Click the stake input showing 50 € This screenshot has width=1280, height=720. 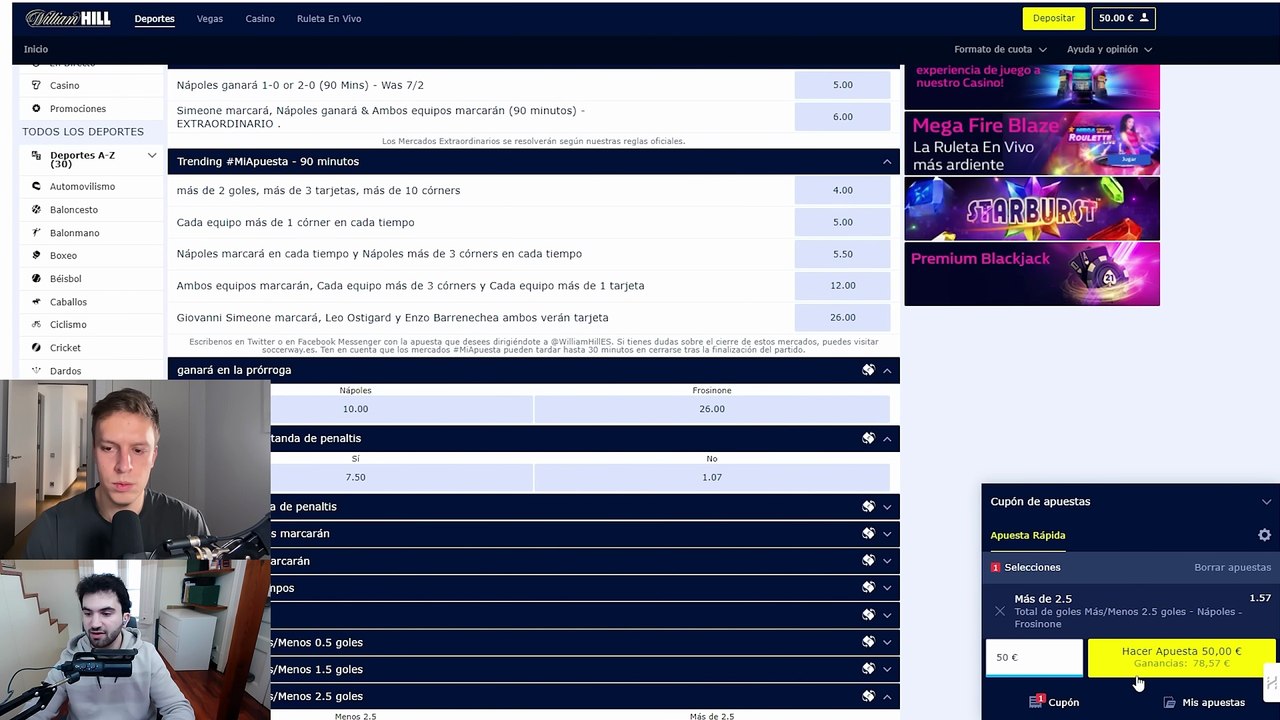click(1034, 657)
